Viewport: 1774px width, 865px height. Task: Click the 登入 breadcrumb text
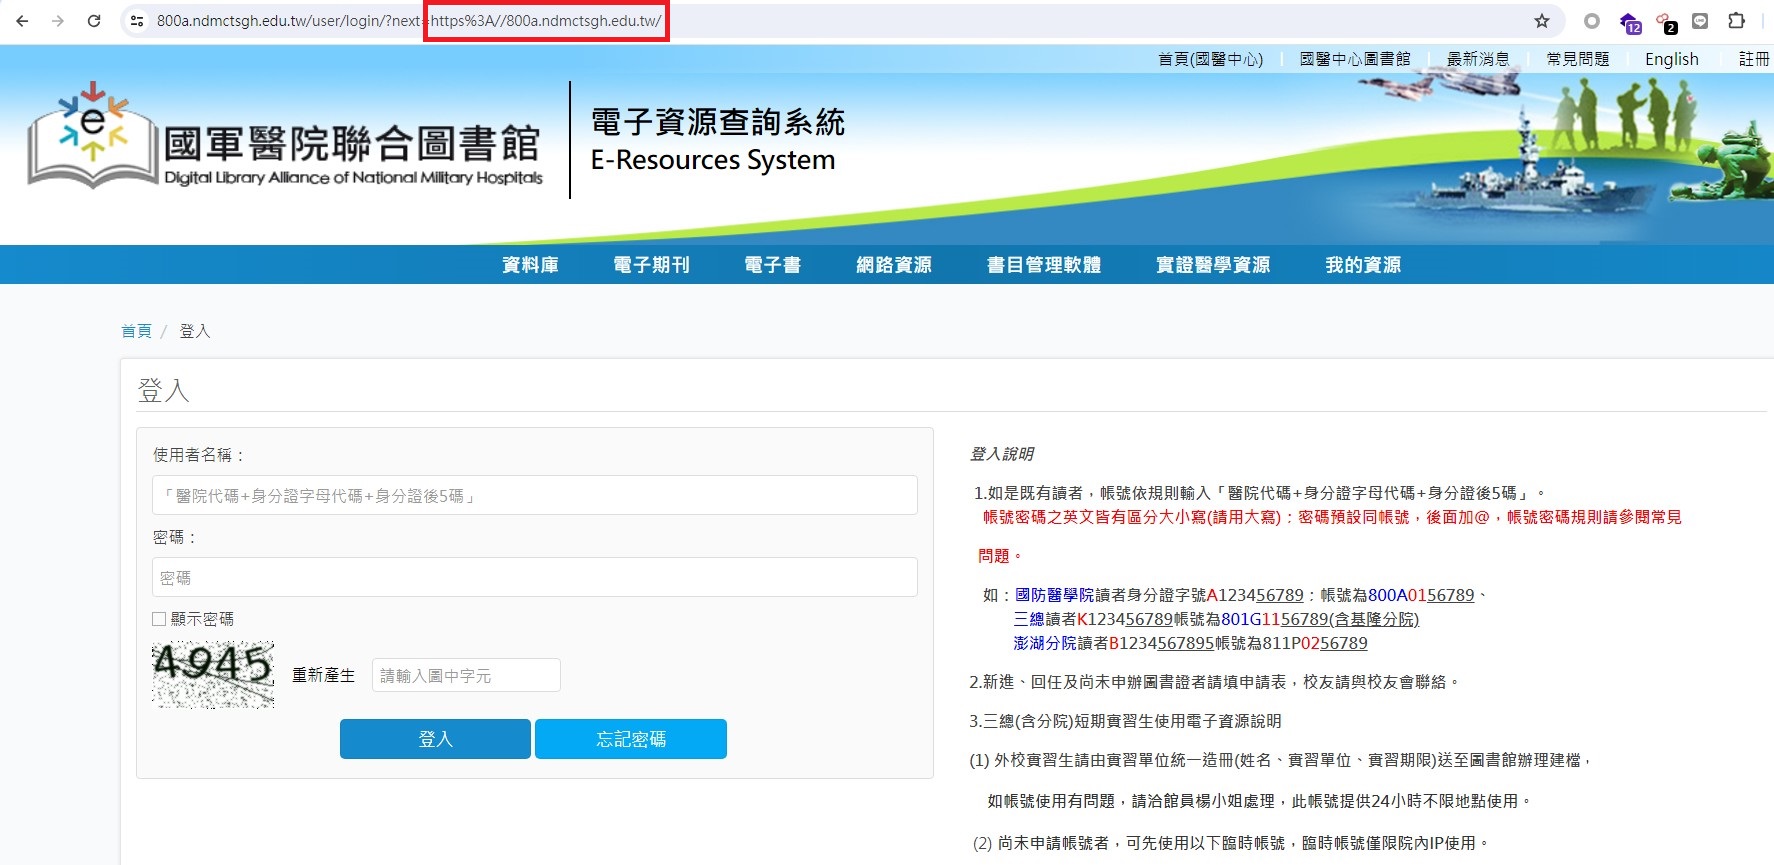195,331
